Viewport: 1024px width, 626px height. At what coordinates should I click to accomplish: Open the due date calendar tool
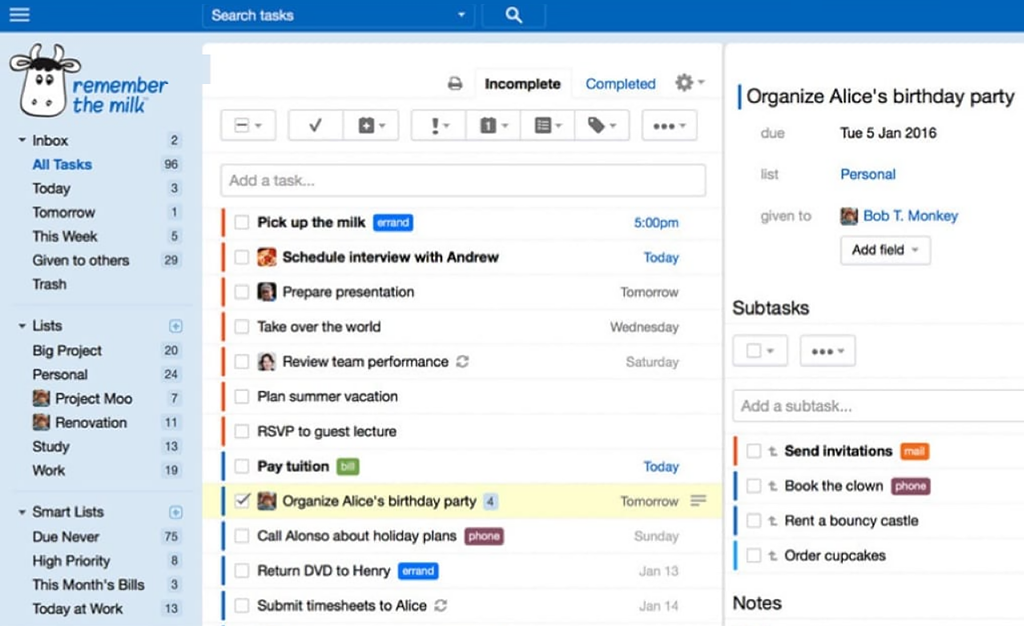[493, 125]
